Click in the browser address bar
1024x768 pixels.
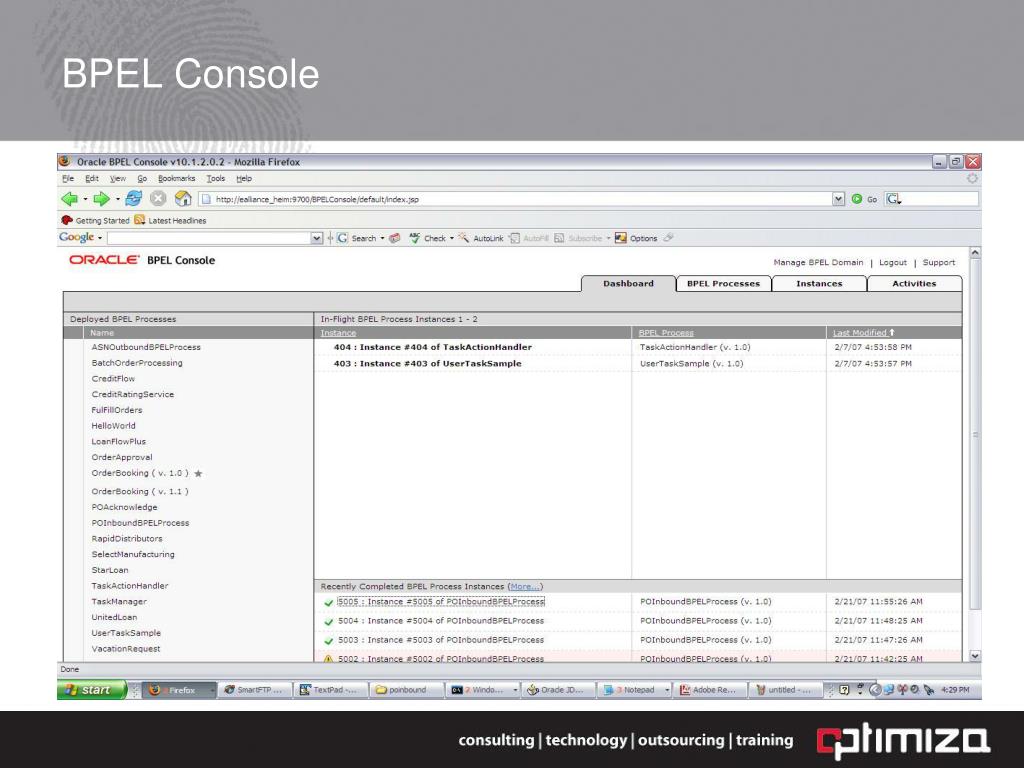515,199
